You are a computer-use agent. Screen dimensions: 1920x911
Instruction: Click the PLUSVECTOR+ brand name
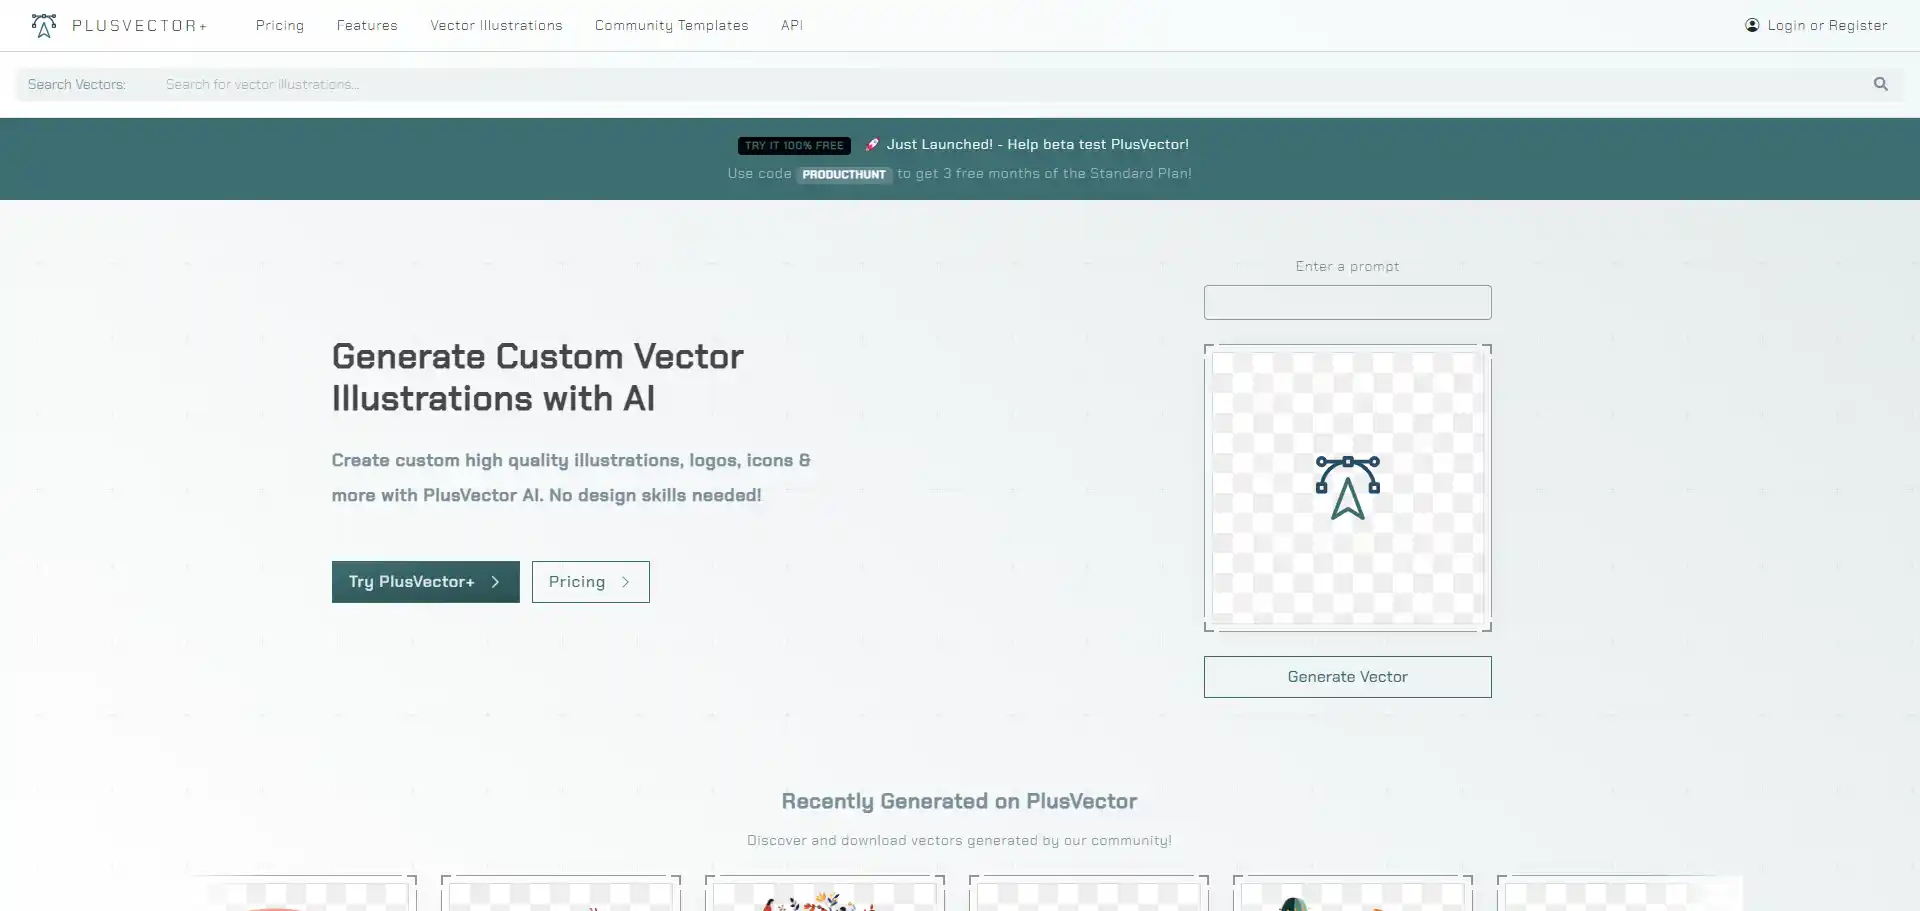[140, 25]
